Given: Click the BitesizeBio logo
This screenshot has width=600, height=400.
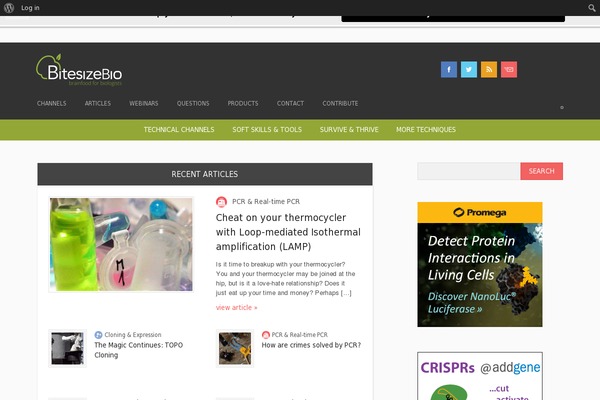Looking at the screenshot, I should 79,70.
